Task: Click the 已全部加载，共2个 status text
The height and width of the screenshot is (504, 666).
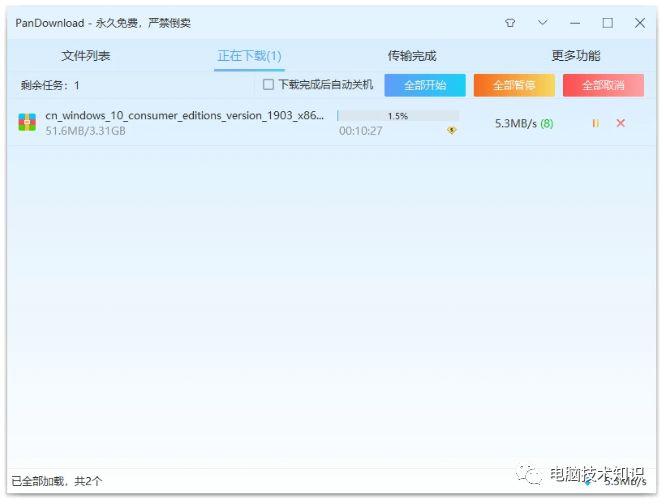Action: click(x=56, y=481)
